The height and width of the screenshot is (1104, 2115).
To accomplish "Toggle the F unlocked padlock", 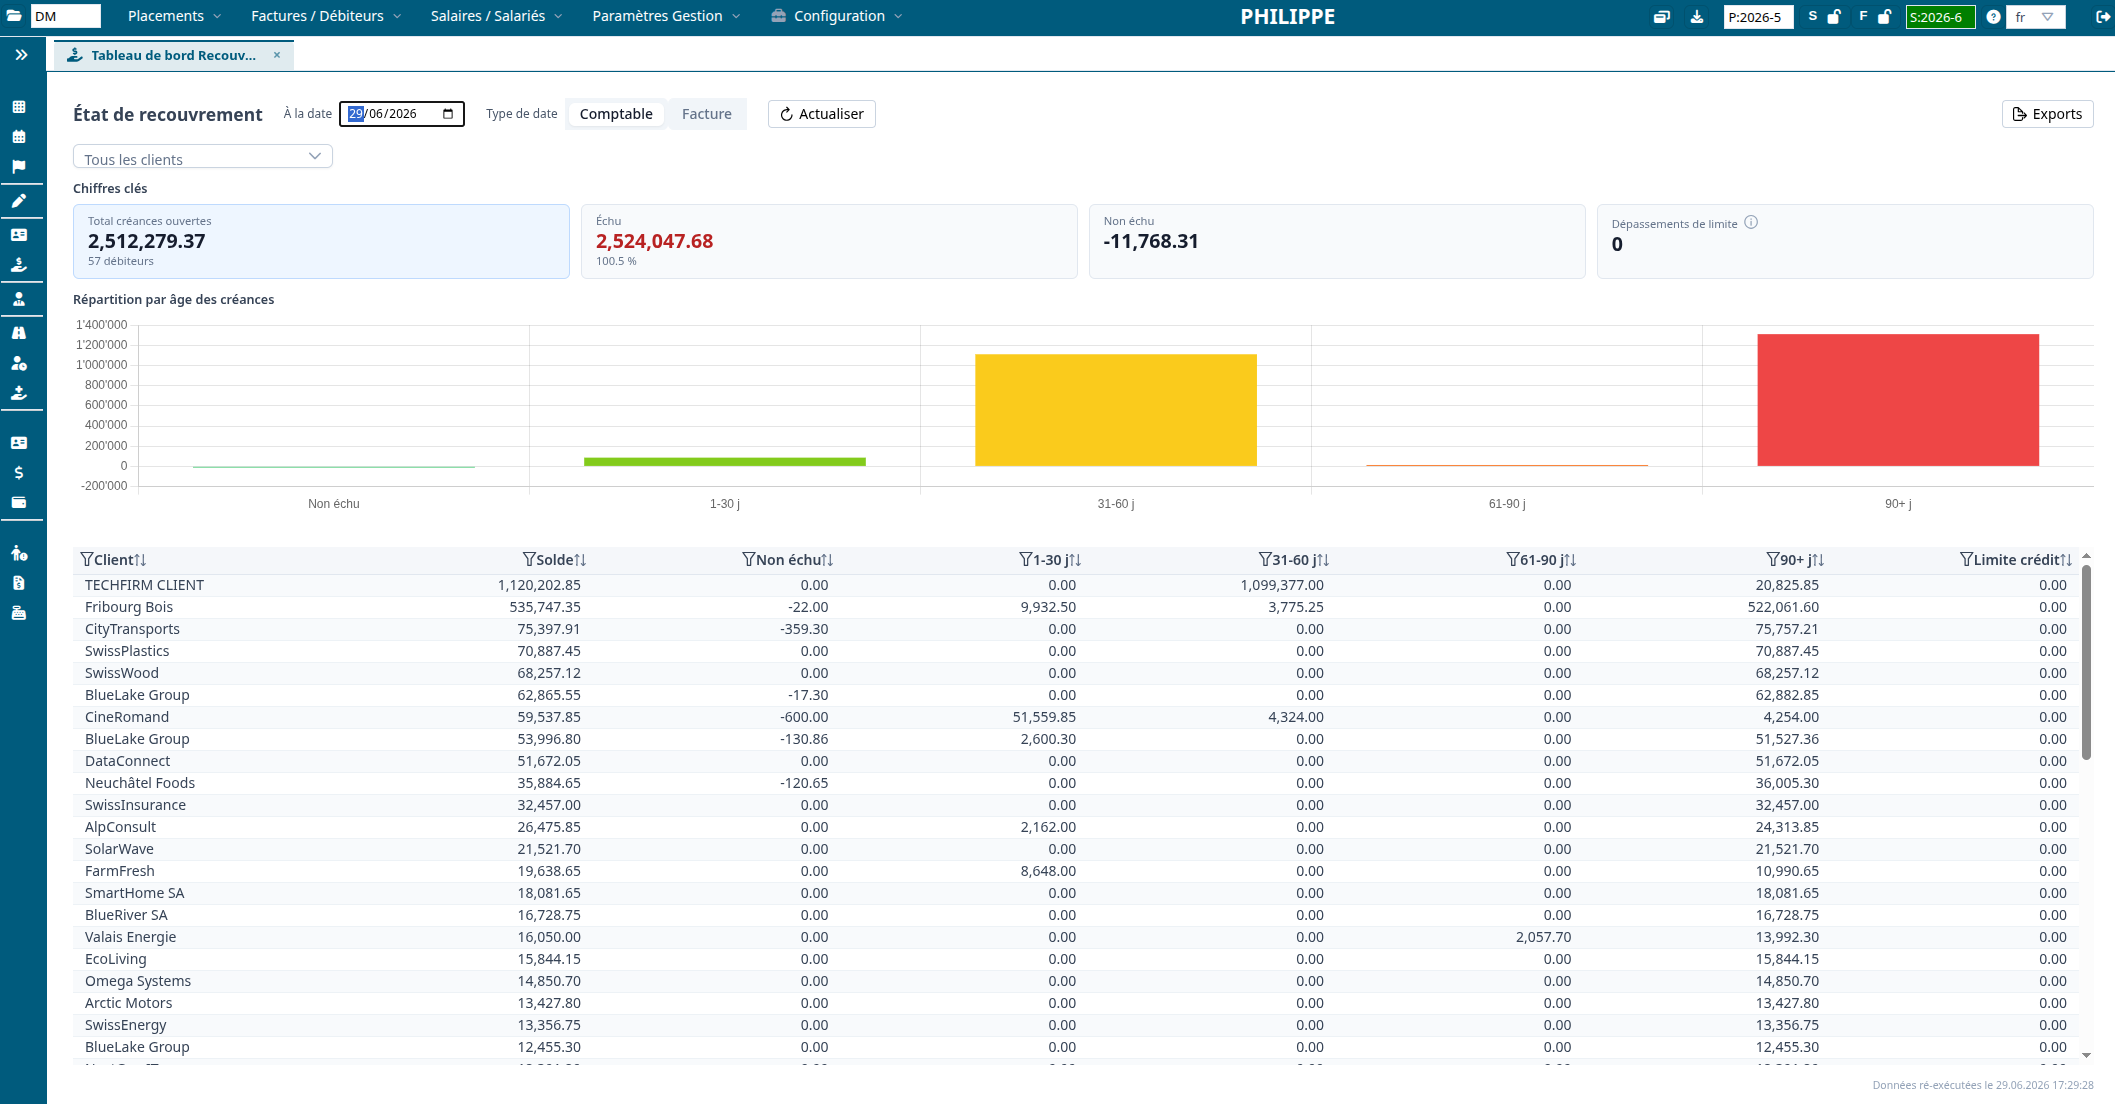I will coord(1884,17).
